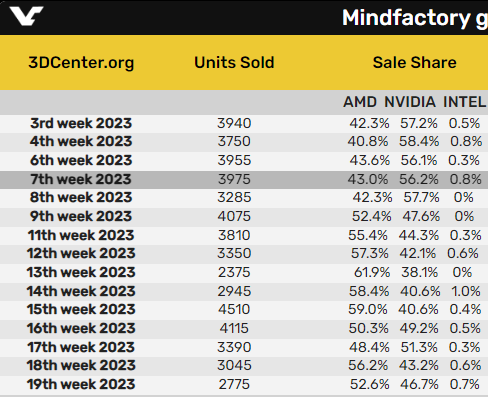The height and width of the screenshot is (397, 488).
Task: Click the 9th week 2023 label
Action: tap(81, 216)
